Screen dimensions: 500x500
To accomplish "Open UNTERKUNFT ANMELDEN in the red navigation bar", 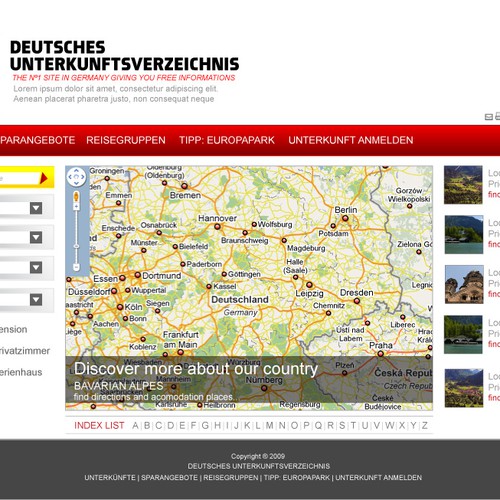I will 351,140.
